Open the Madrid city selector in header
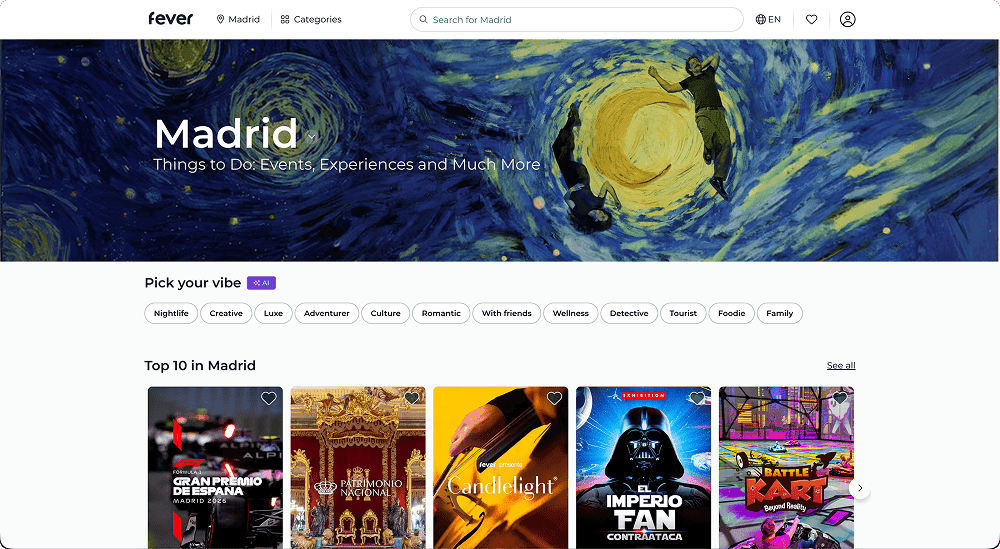Screen dimensions: 1000x549 (x=238, y=20)
